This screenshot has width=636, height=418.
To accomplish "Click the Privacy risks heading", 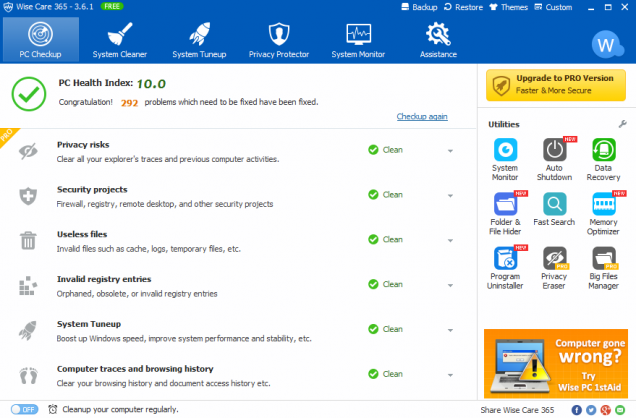I will point(83,145).
